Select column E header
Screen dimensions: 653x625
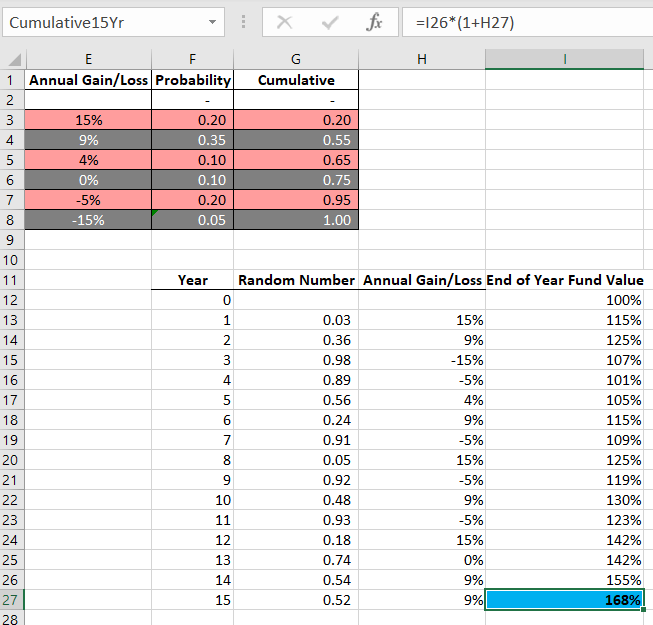click(89, 60)
